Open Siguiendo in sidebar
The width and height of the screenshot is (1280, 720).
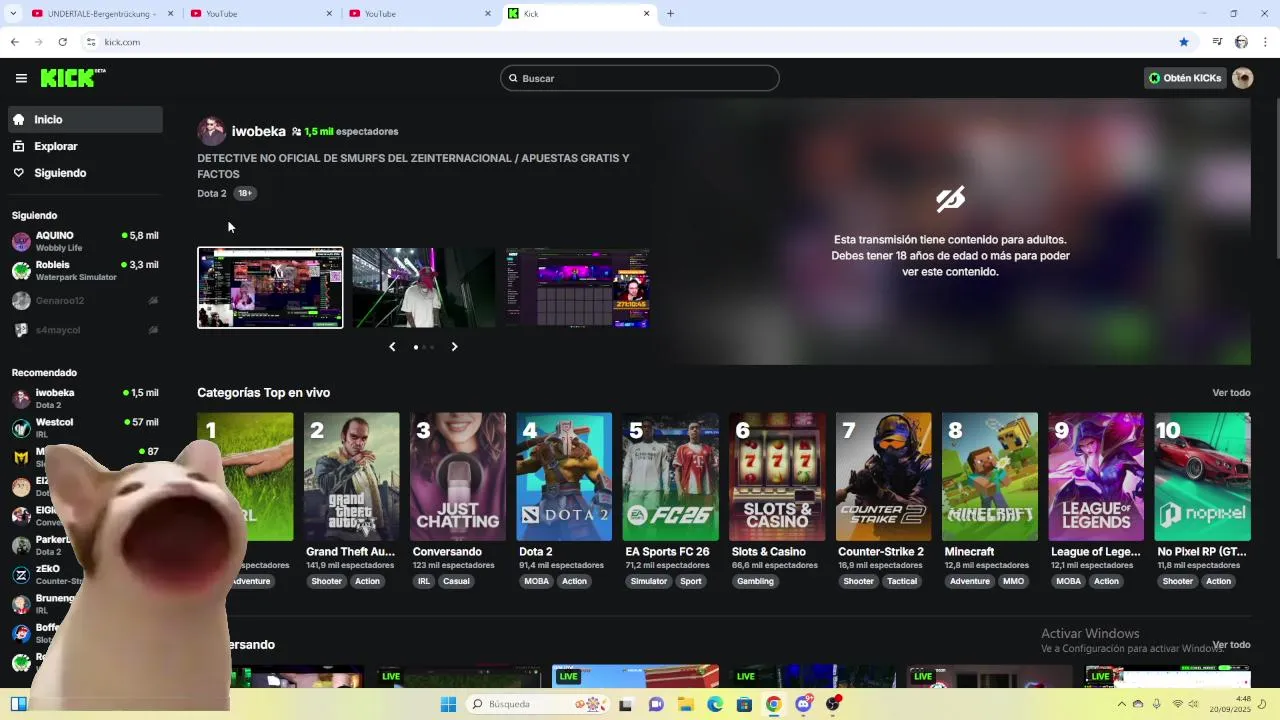pos(85,173)
